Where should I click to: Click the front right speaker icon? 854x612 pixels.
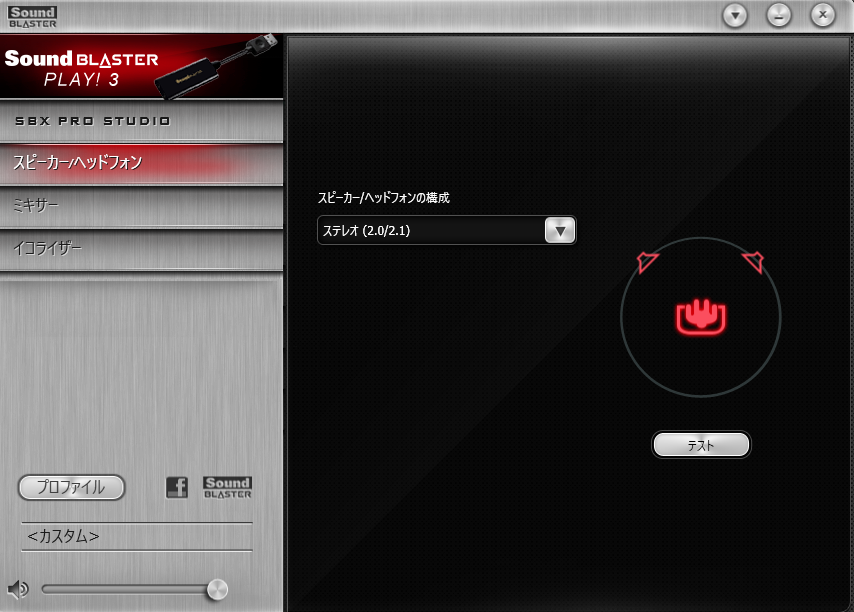click(x=753, y=262)
